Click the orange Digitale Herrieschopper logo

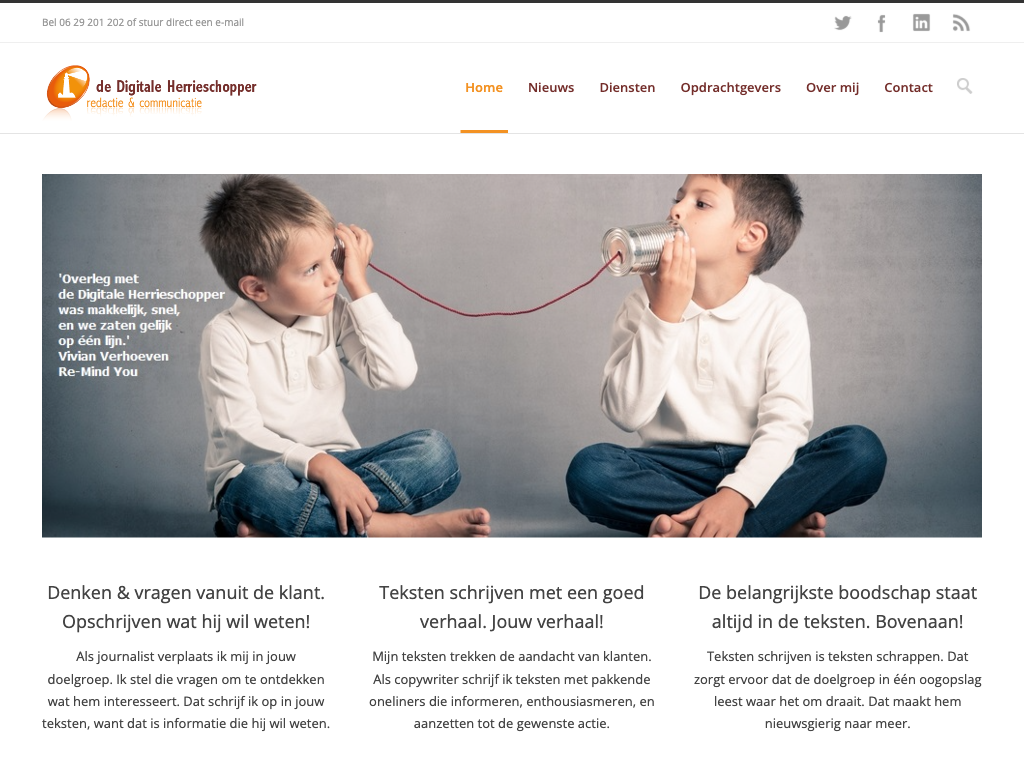[151, 89]
